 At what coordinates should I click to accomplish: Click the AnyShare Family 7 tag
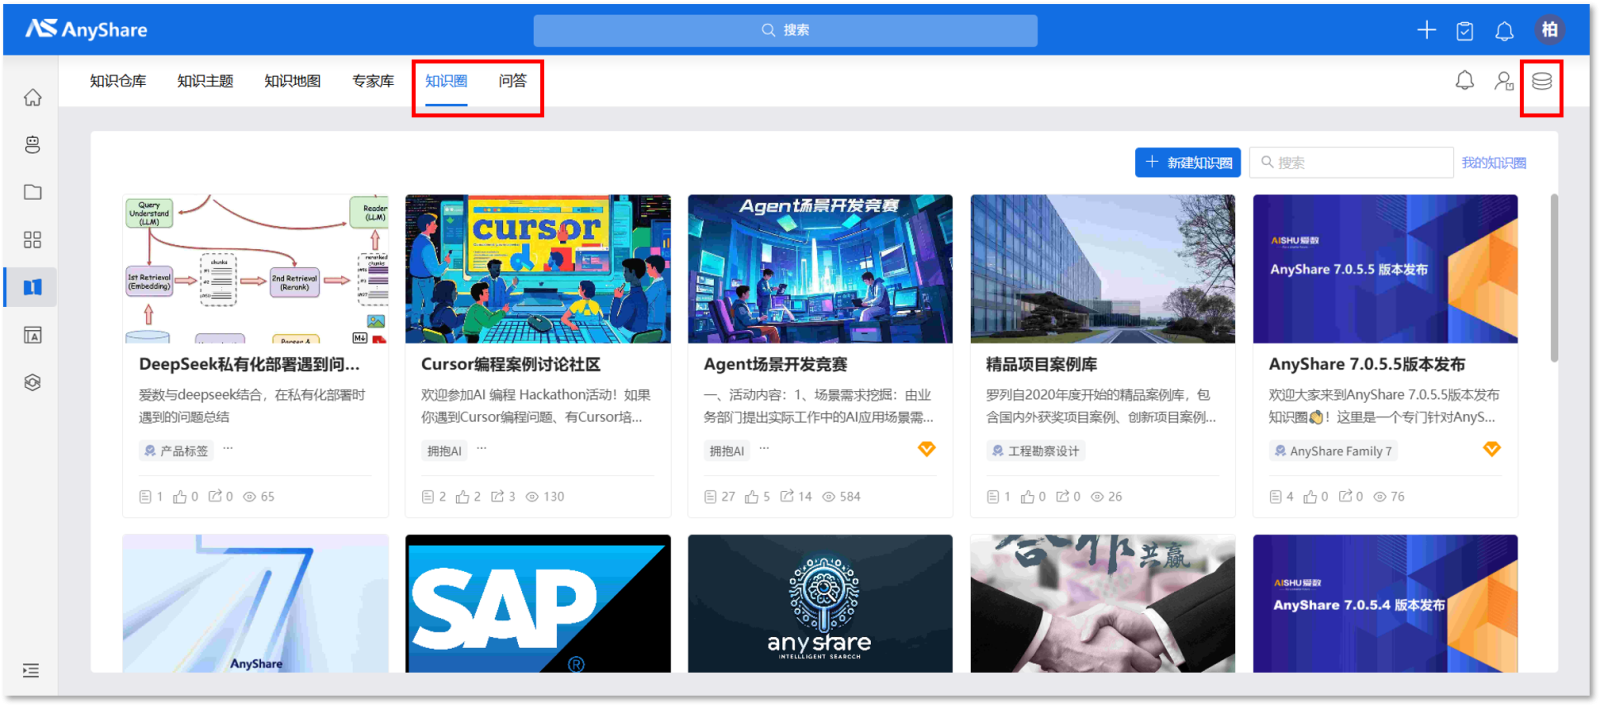click(x=1333, y=451)
